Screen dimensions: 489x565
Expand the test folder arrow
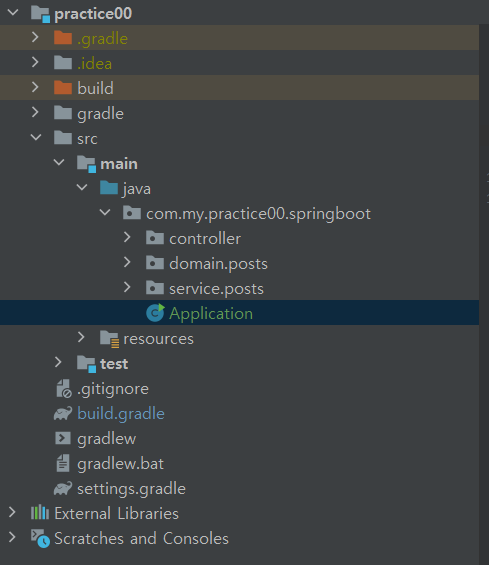coord(58,362)
